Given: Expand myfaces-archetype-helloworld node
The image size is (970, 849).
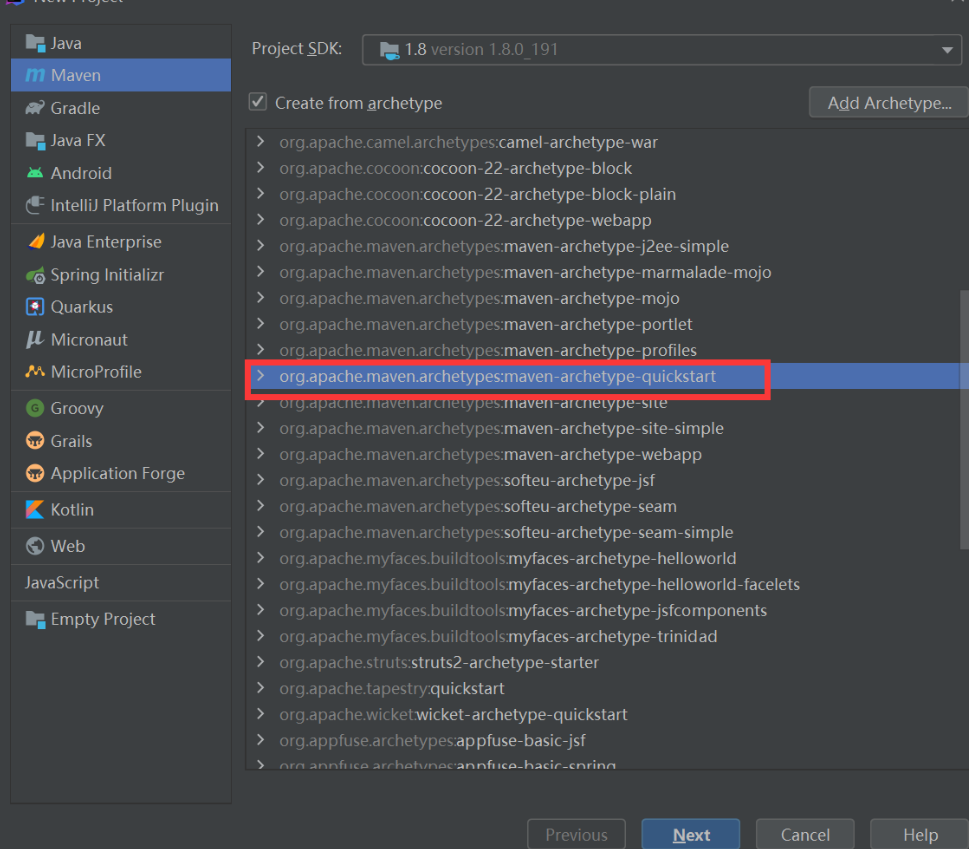Looking at the screenshot, I should [x=261, y=558].
